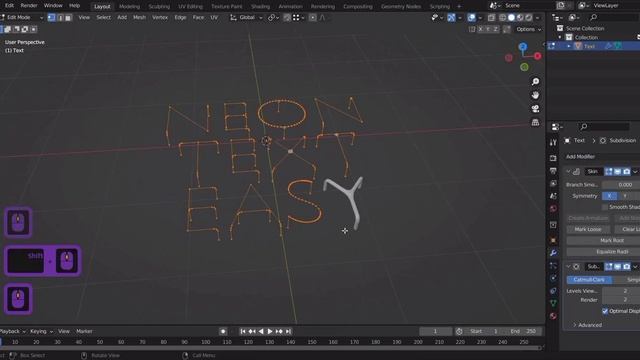Open the Render menu
This screenshot has height=360, width=640.
29,6
